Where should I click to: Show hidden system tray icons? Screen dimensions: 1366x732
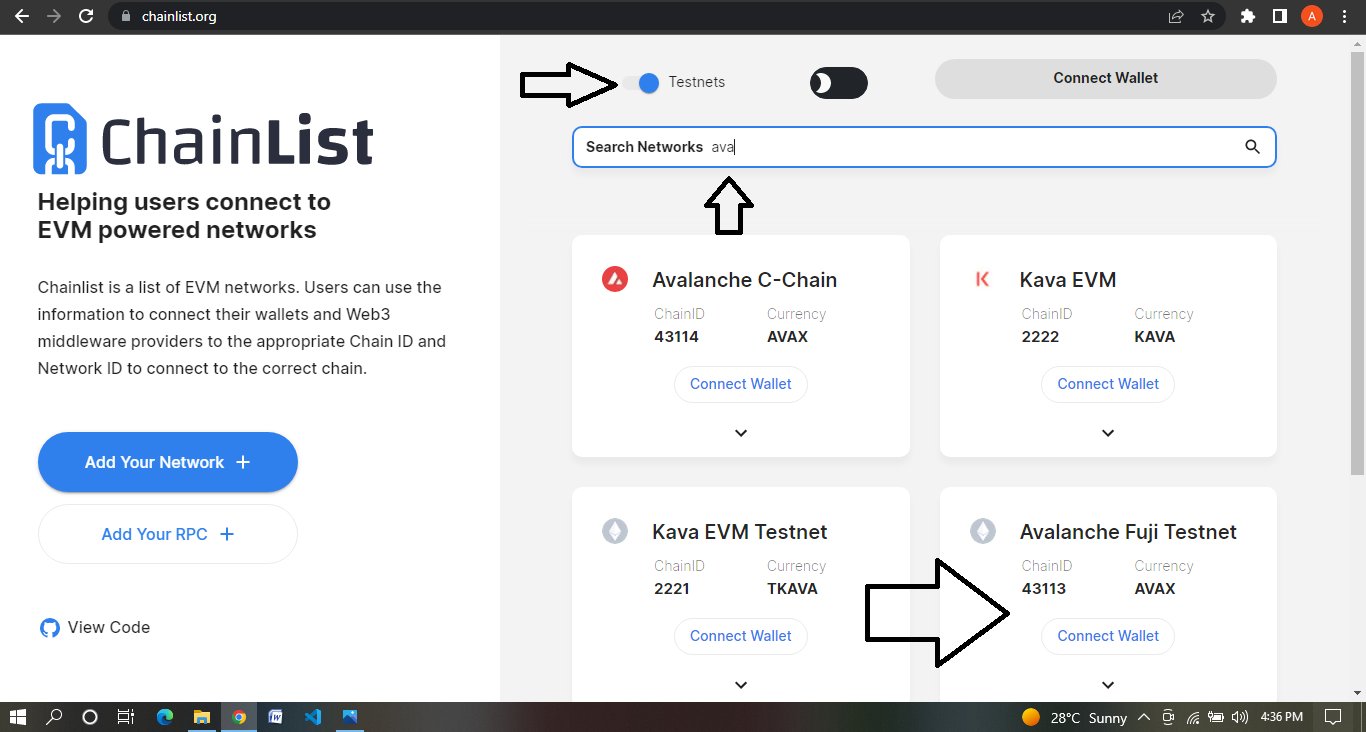click(1143, 717)
